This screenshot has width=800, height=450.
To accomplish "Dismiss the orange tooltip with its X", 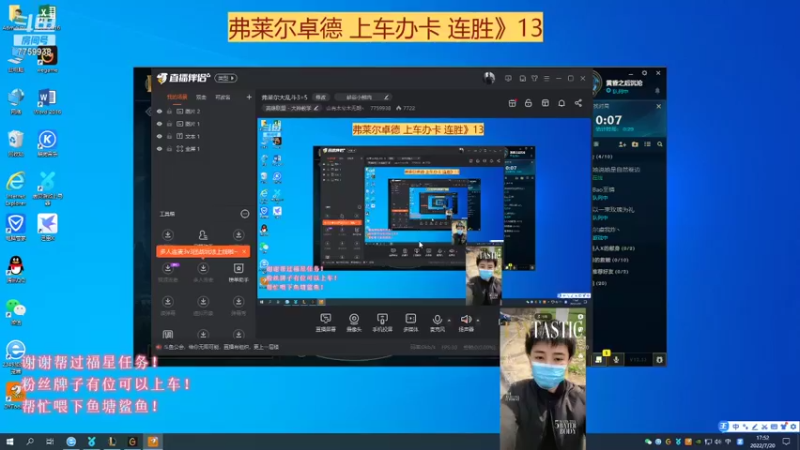I will (x=244, y=252).
